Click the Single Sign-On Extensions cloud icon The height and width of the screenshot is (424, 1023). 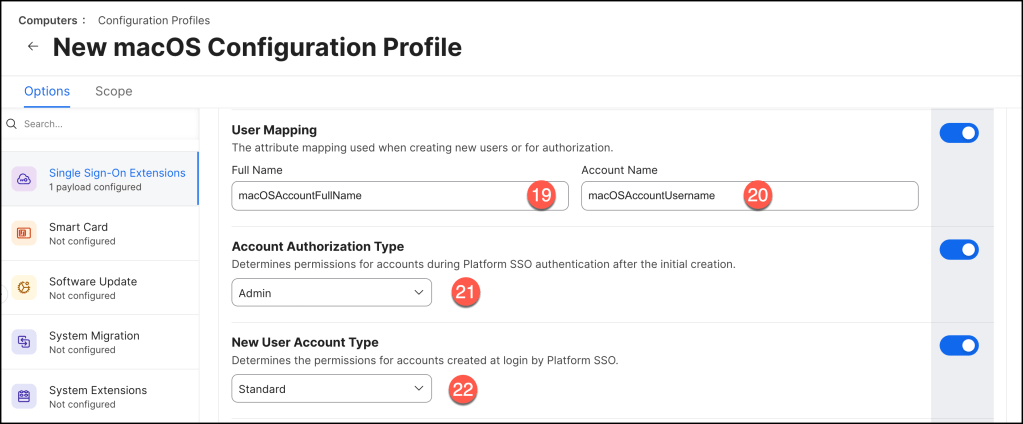click(24, 179)
